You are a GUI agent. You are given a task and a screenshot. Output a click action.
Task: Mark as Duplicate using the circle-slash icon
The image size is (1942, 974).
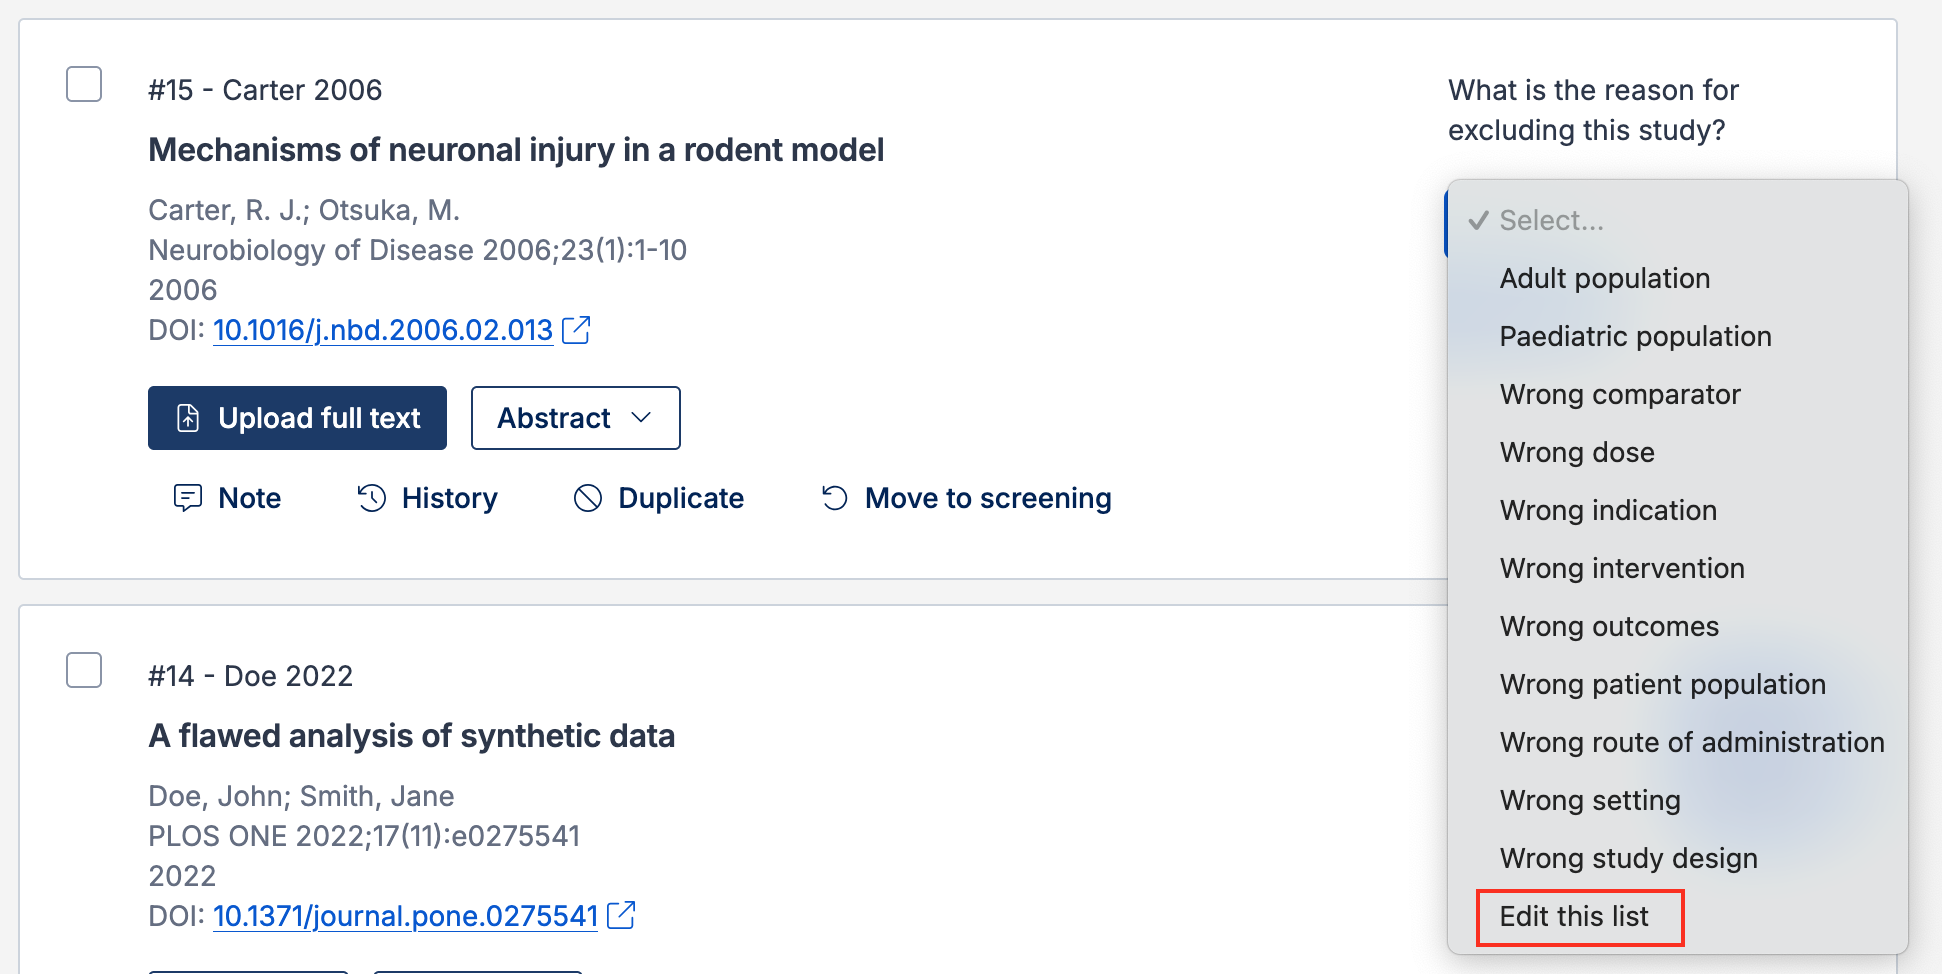coord(588,498)
